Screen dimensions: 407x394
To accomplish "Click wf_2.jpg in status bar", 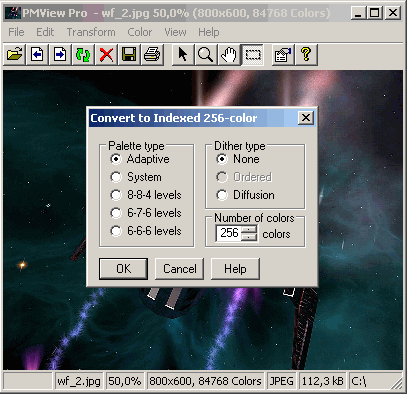I will coord(79,381).
